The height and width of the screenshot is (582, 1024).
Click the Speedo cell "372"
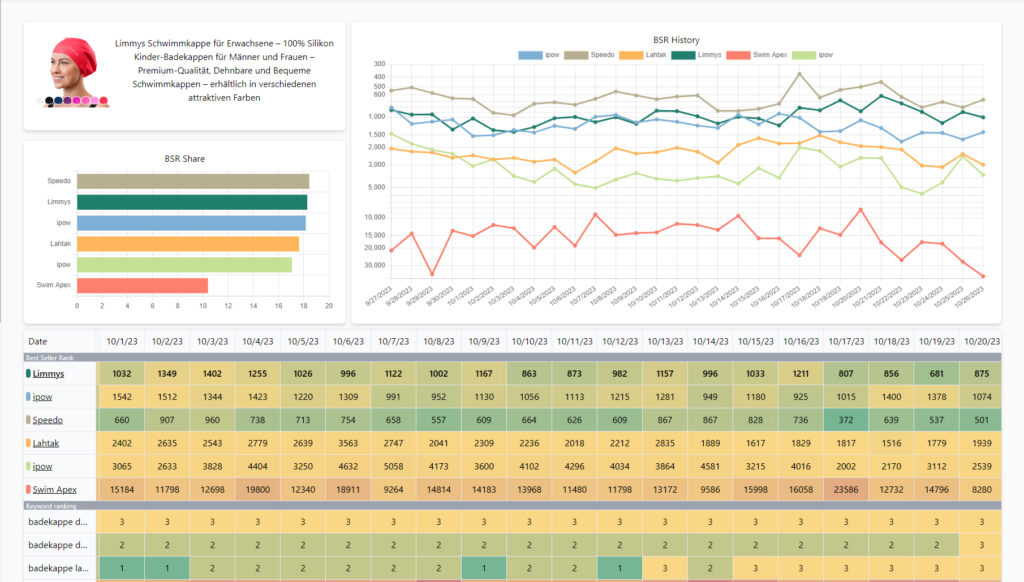[846, 420]
